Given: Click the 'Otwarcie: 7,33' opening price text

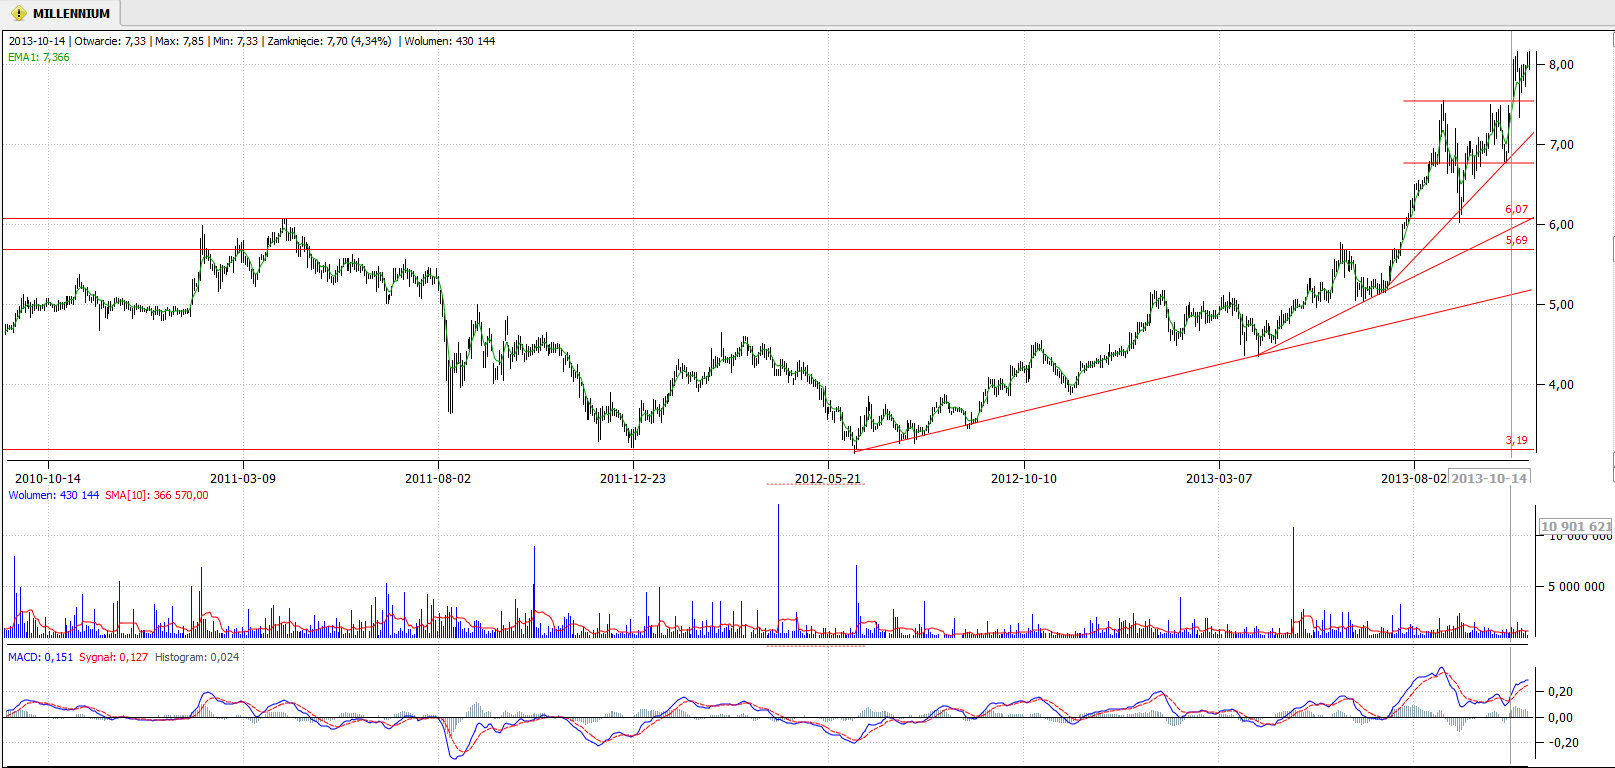Looking at the screenshot, I should tap(110, 41).
